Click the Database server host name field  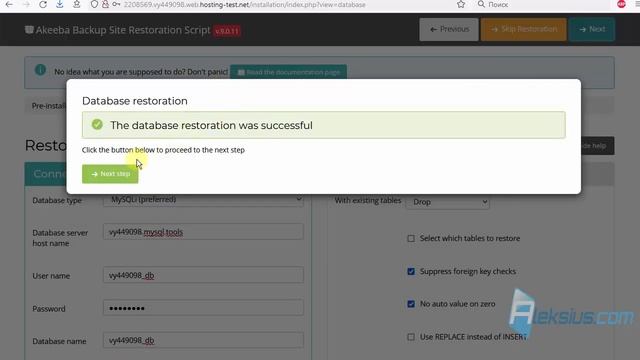tap(203, 232)
